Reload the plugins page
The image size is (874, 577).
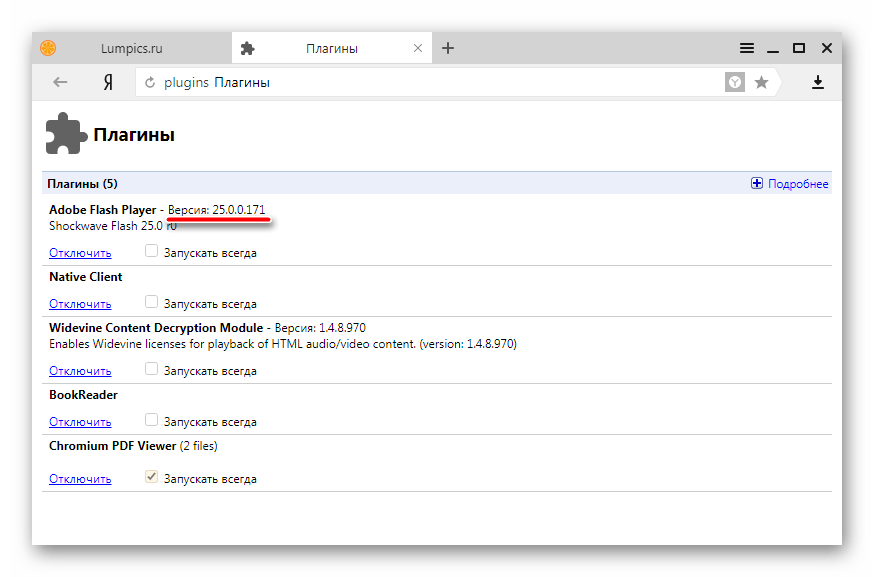149,83
